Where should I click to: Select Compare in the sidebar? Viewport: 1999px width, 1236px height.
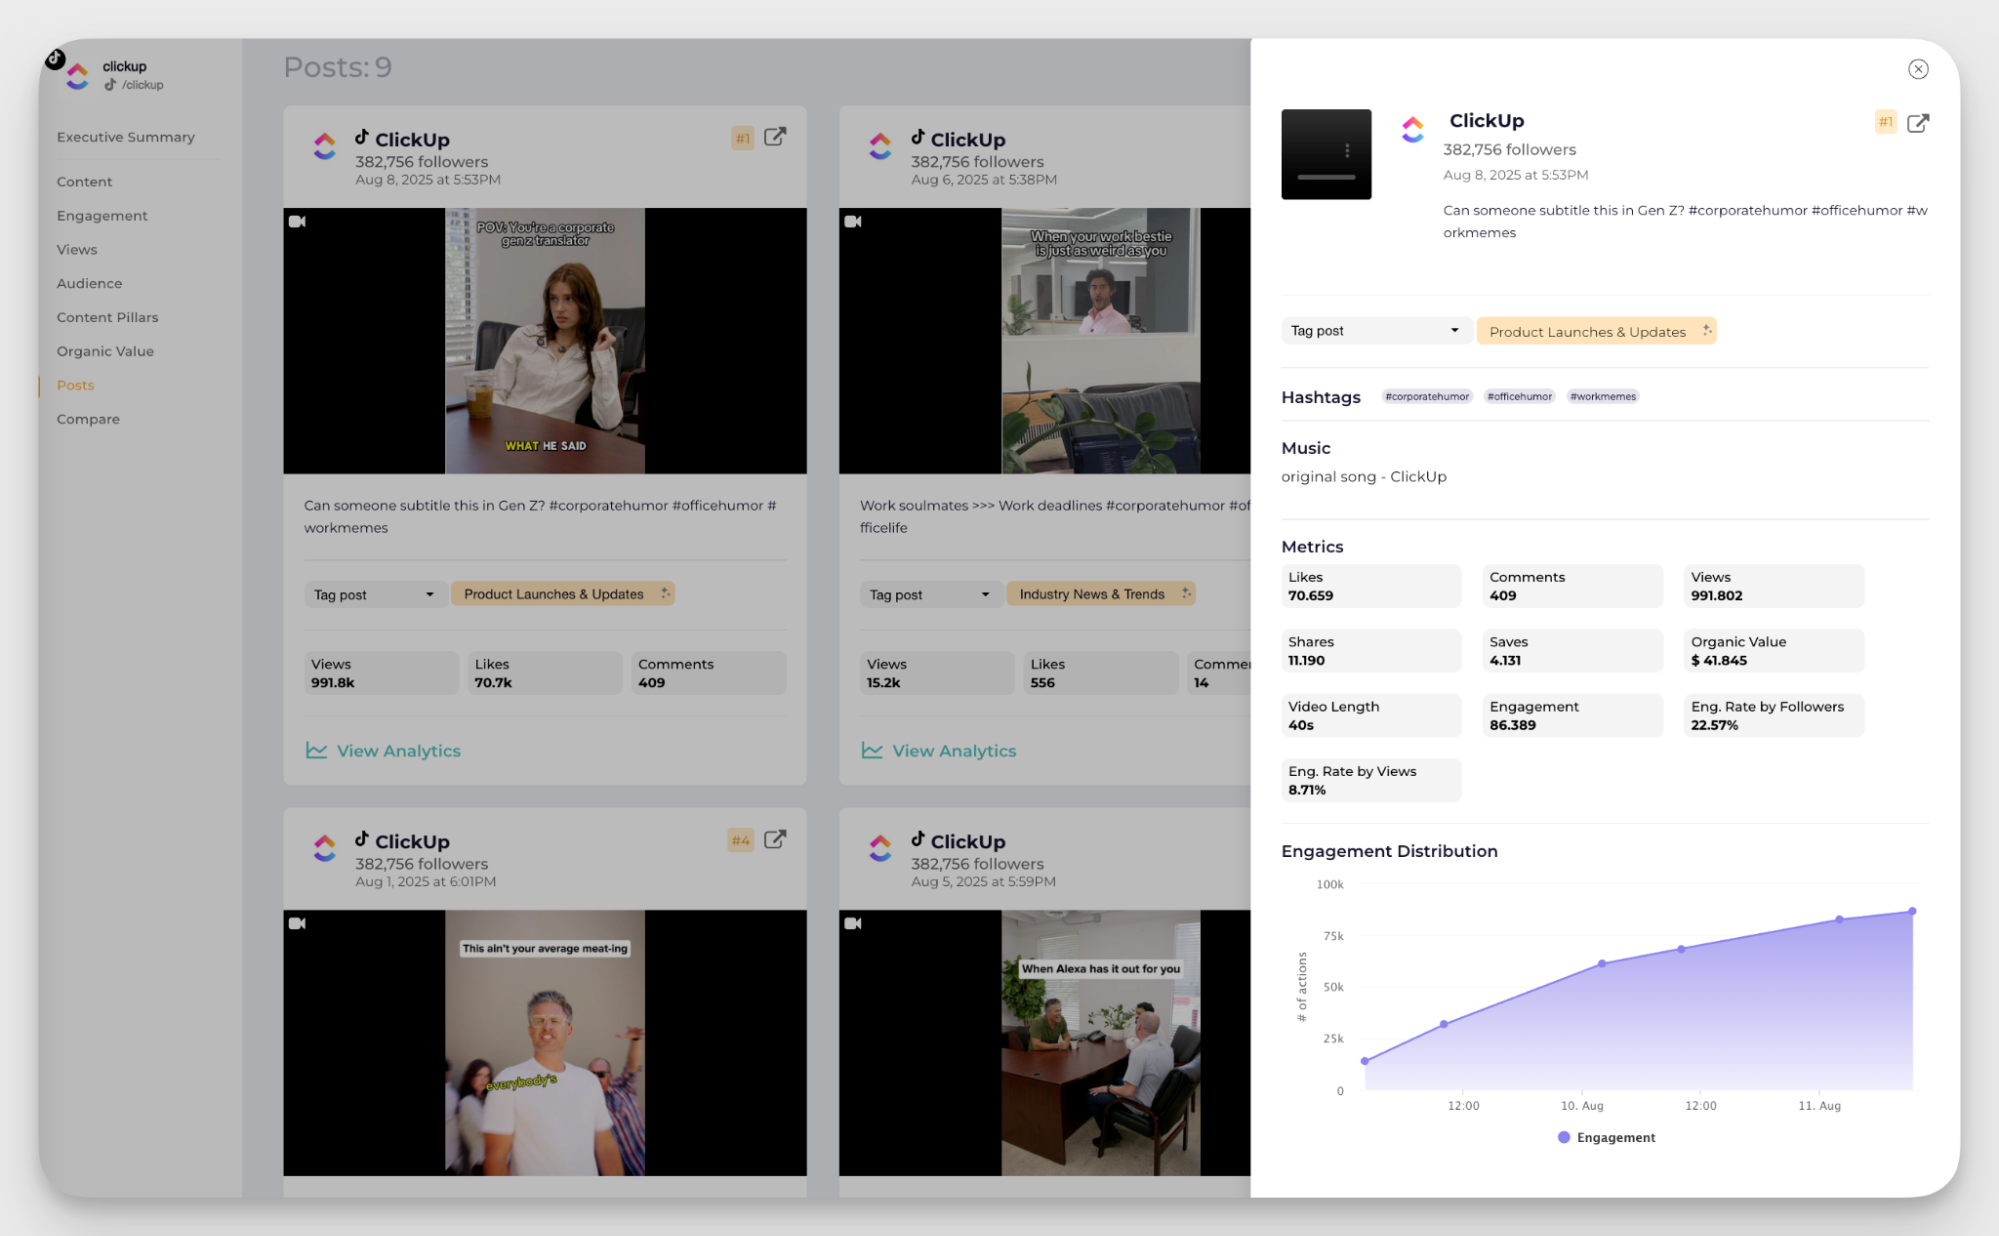click(88, 419)
